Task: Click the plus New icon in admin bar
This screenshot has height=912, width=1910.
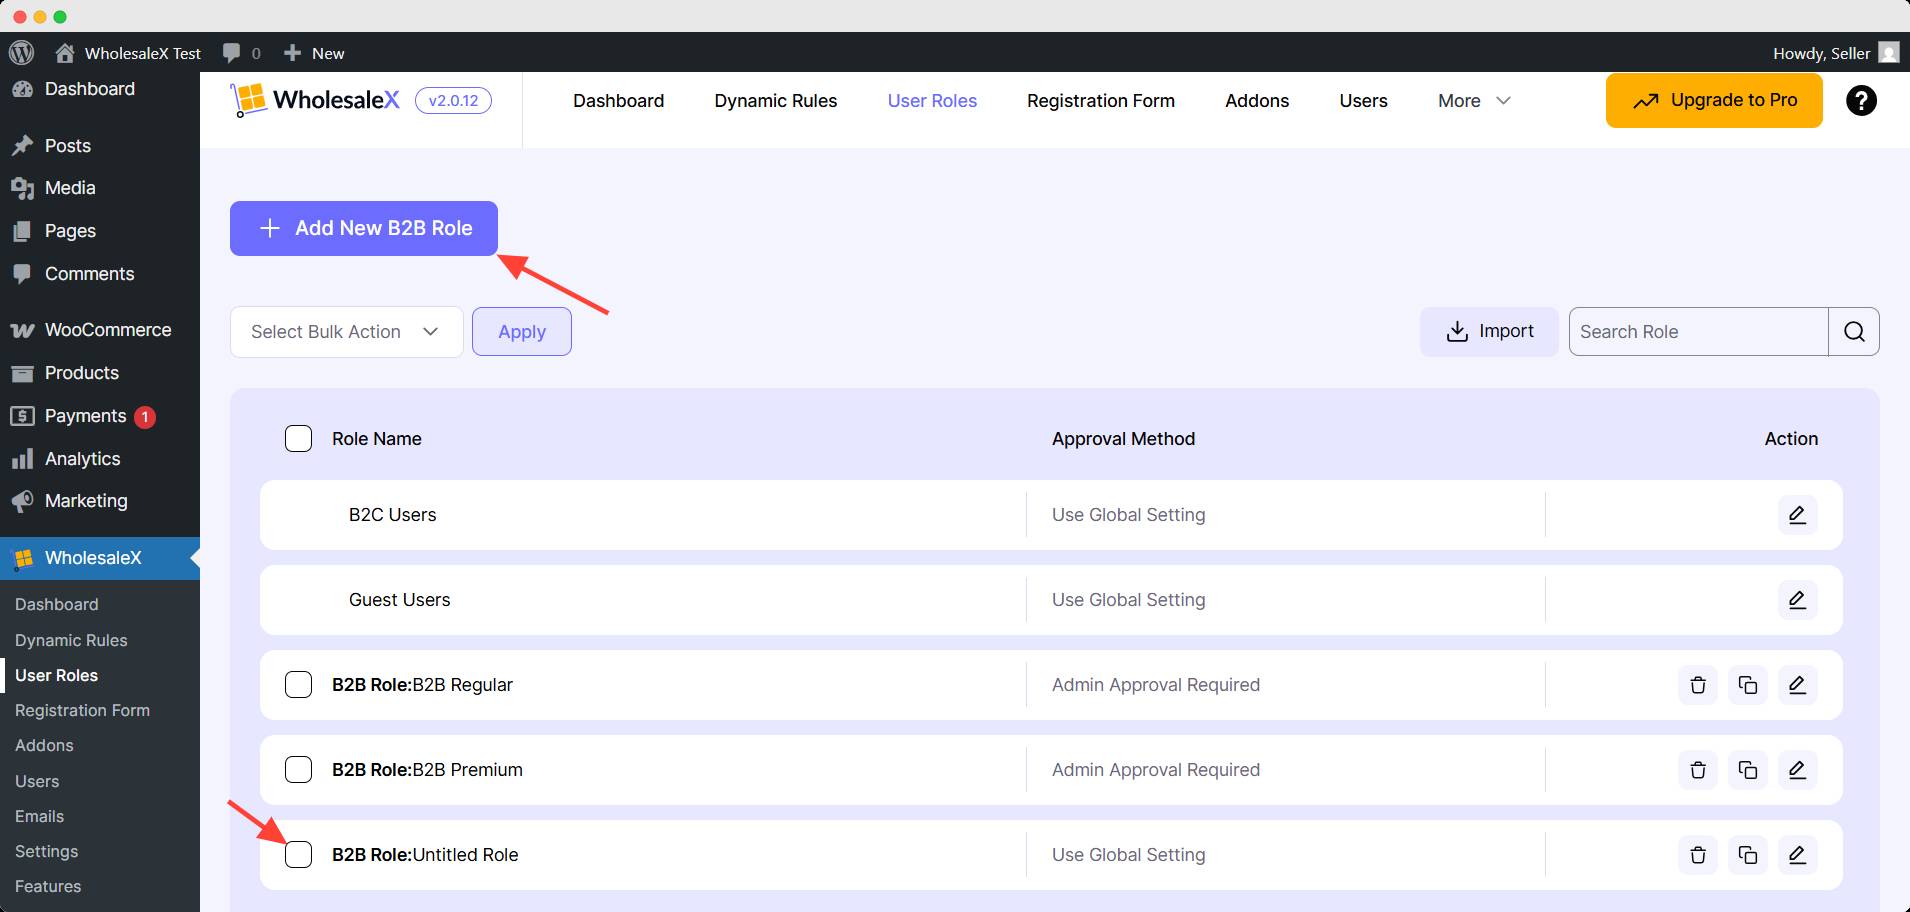Action: [x=292, y=53]
